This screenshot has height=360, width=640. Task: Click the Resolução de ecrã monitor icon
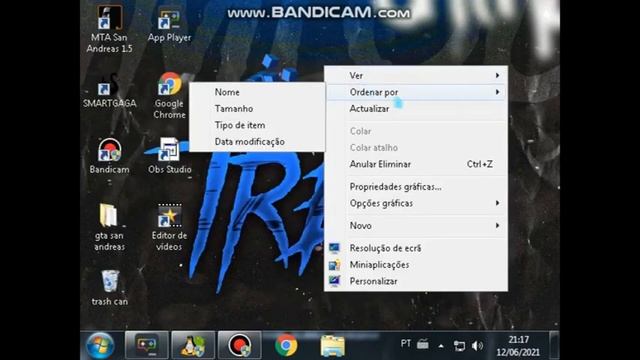pyautogui.click(x=334, y=248)
